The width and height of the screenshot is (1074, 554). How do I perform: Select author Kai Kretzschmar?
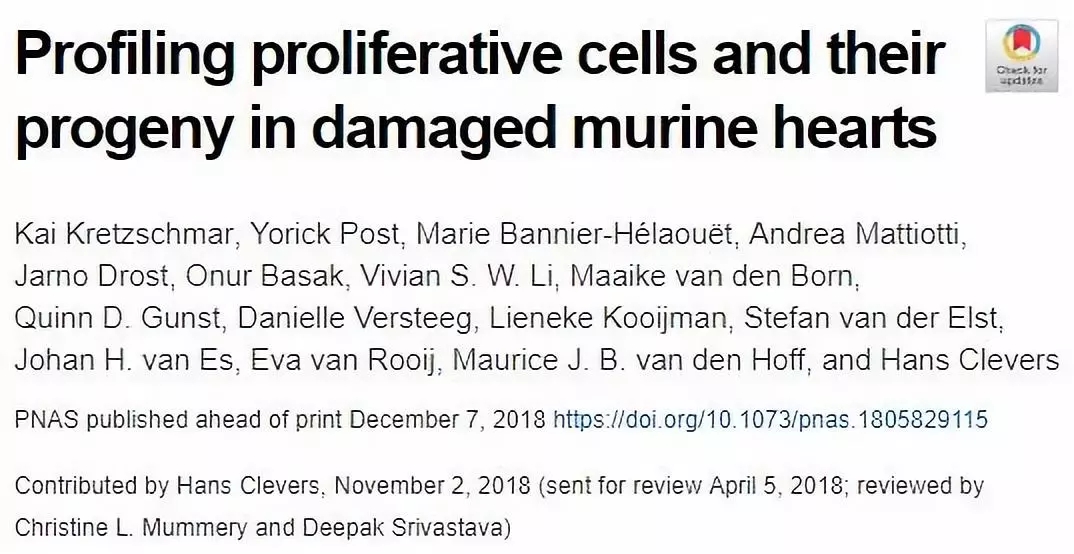click(123, 234)
